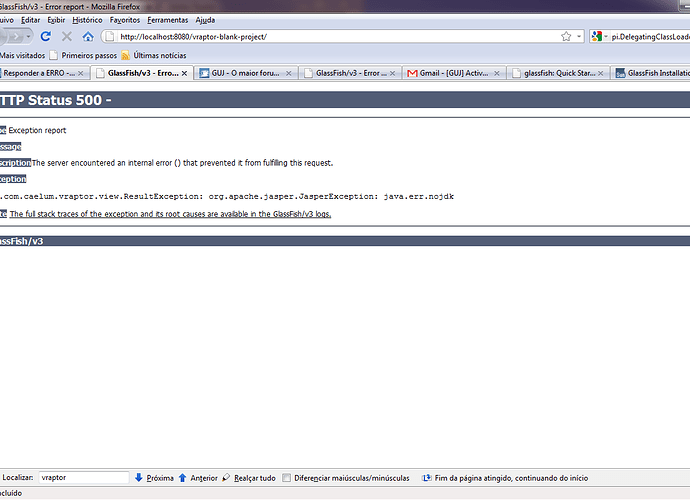Close the glassfish: Quick Star tab
Image resolution: width=690 pixels, height=500 pixels.
click(x=601, y=74)
